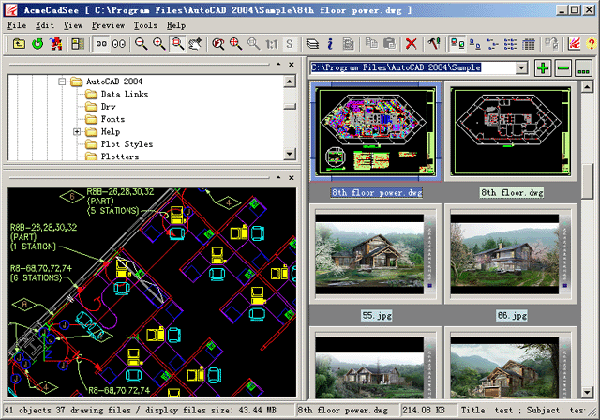Screen dimensions: 600x420
Task: Toggle the zoom window tool button
Action: pyautogui.click(x=177, y=44)
